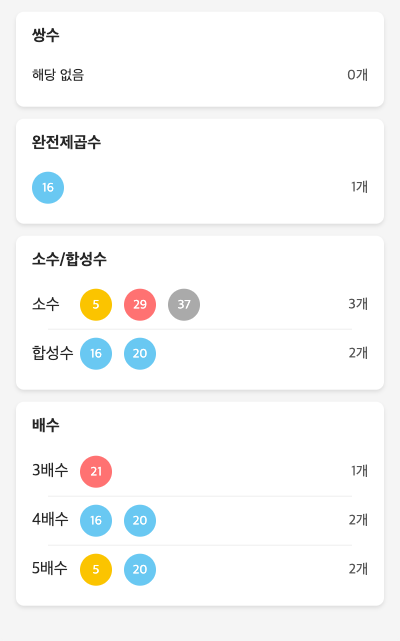400x641 pixels.
Task: Click the blue 20 ball in 4배수 row
Action: 140,521
